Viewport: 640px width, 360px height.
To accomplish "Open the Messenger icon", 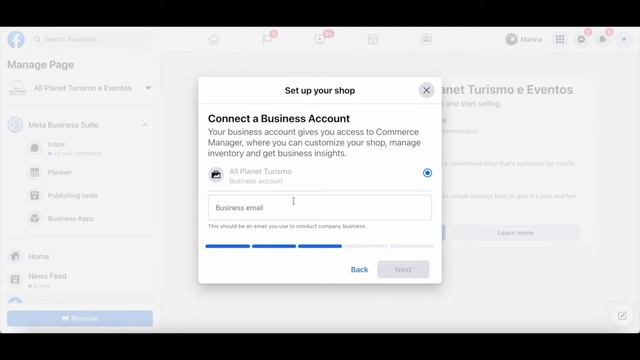I will (x=581, y=40).
